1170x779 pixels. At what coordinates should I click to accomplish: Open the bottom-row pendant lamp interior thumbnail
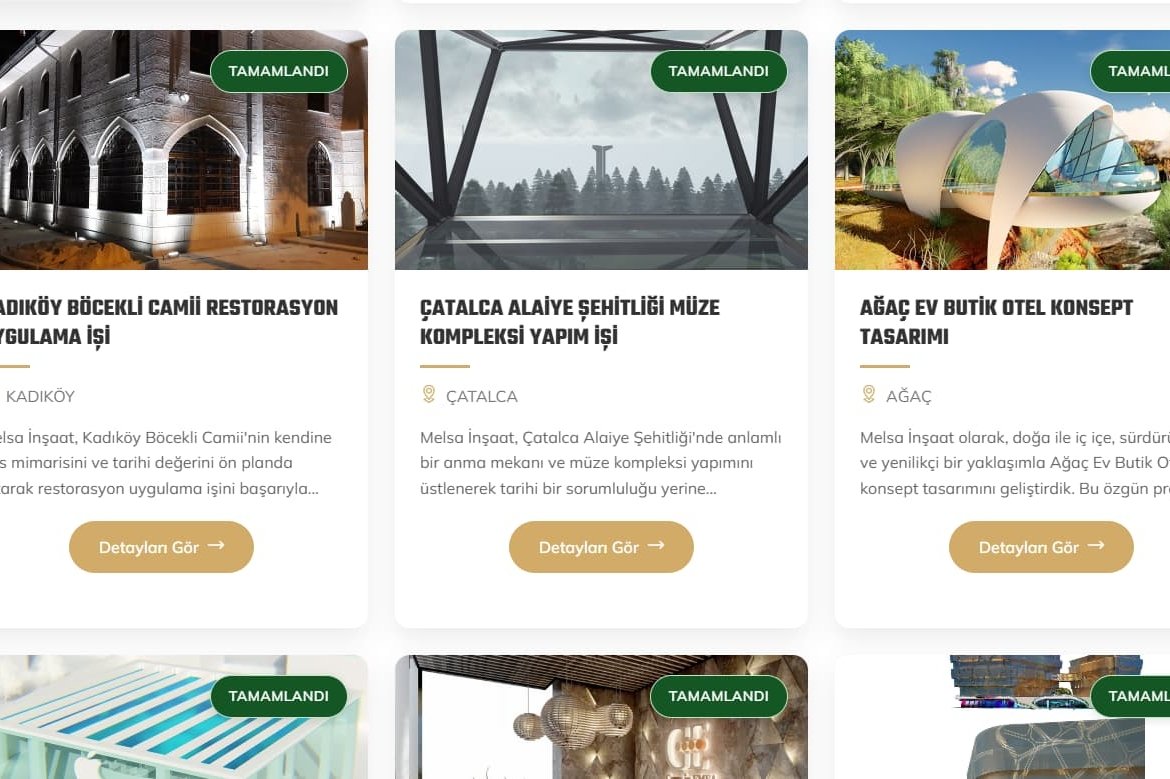coord(601,717)
